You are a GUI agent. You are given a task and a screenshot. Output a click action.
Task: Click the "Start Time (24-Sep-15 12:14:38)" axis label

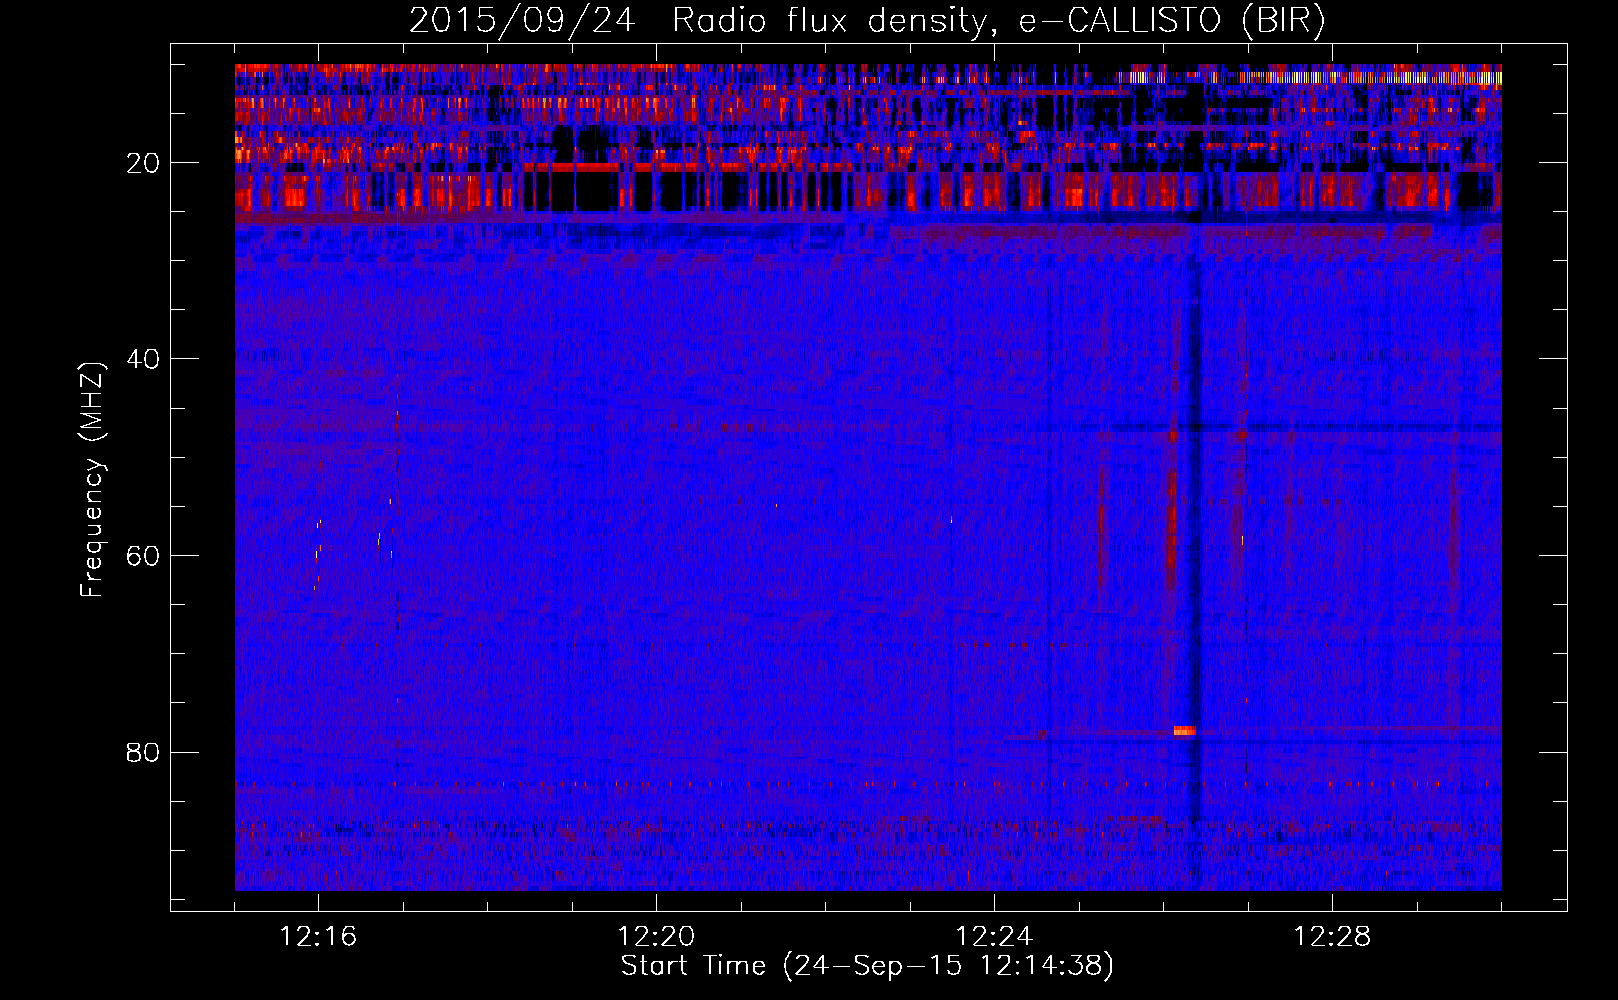pyautogui.click(x=867, y=966)
